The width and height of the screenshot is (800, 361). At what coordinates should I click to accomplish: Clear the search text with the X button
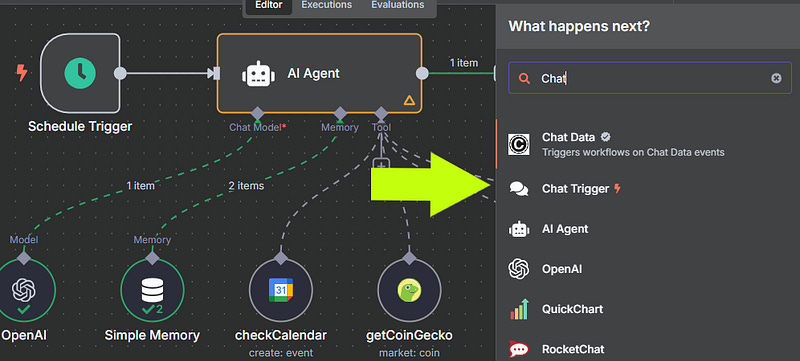pos(776,78)
